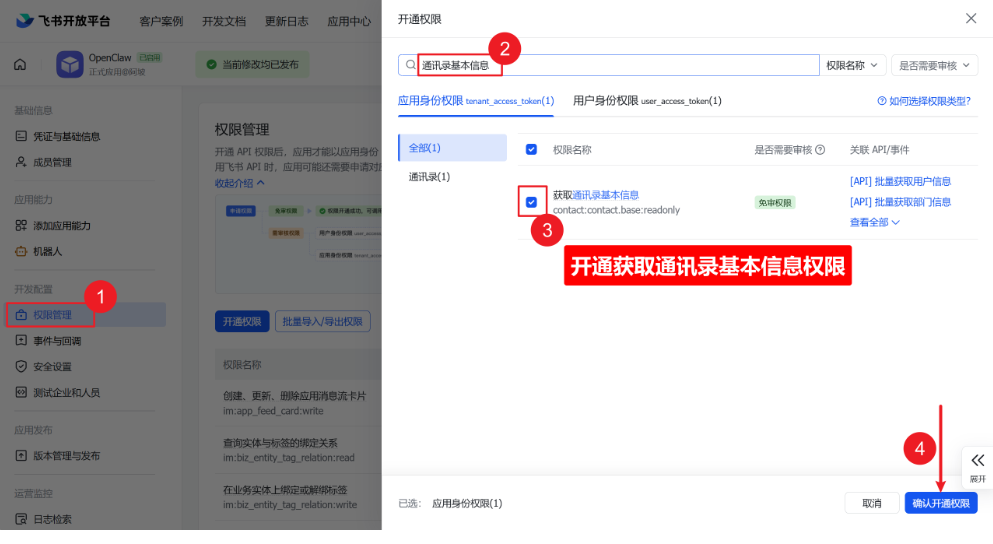Click the home icon in the app header
Viewport: 993px width, 544px height.
(20, 65)
